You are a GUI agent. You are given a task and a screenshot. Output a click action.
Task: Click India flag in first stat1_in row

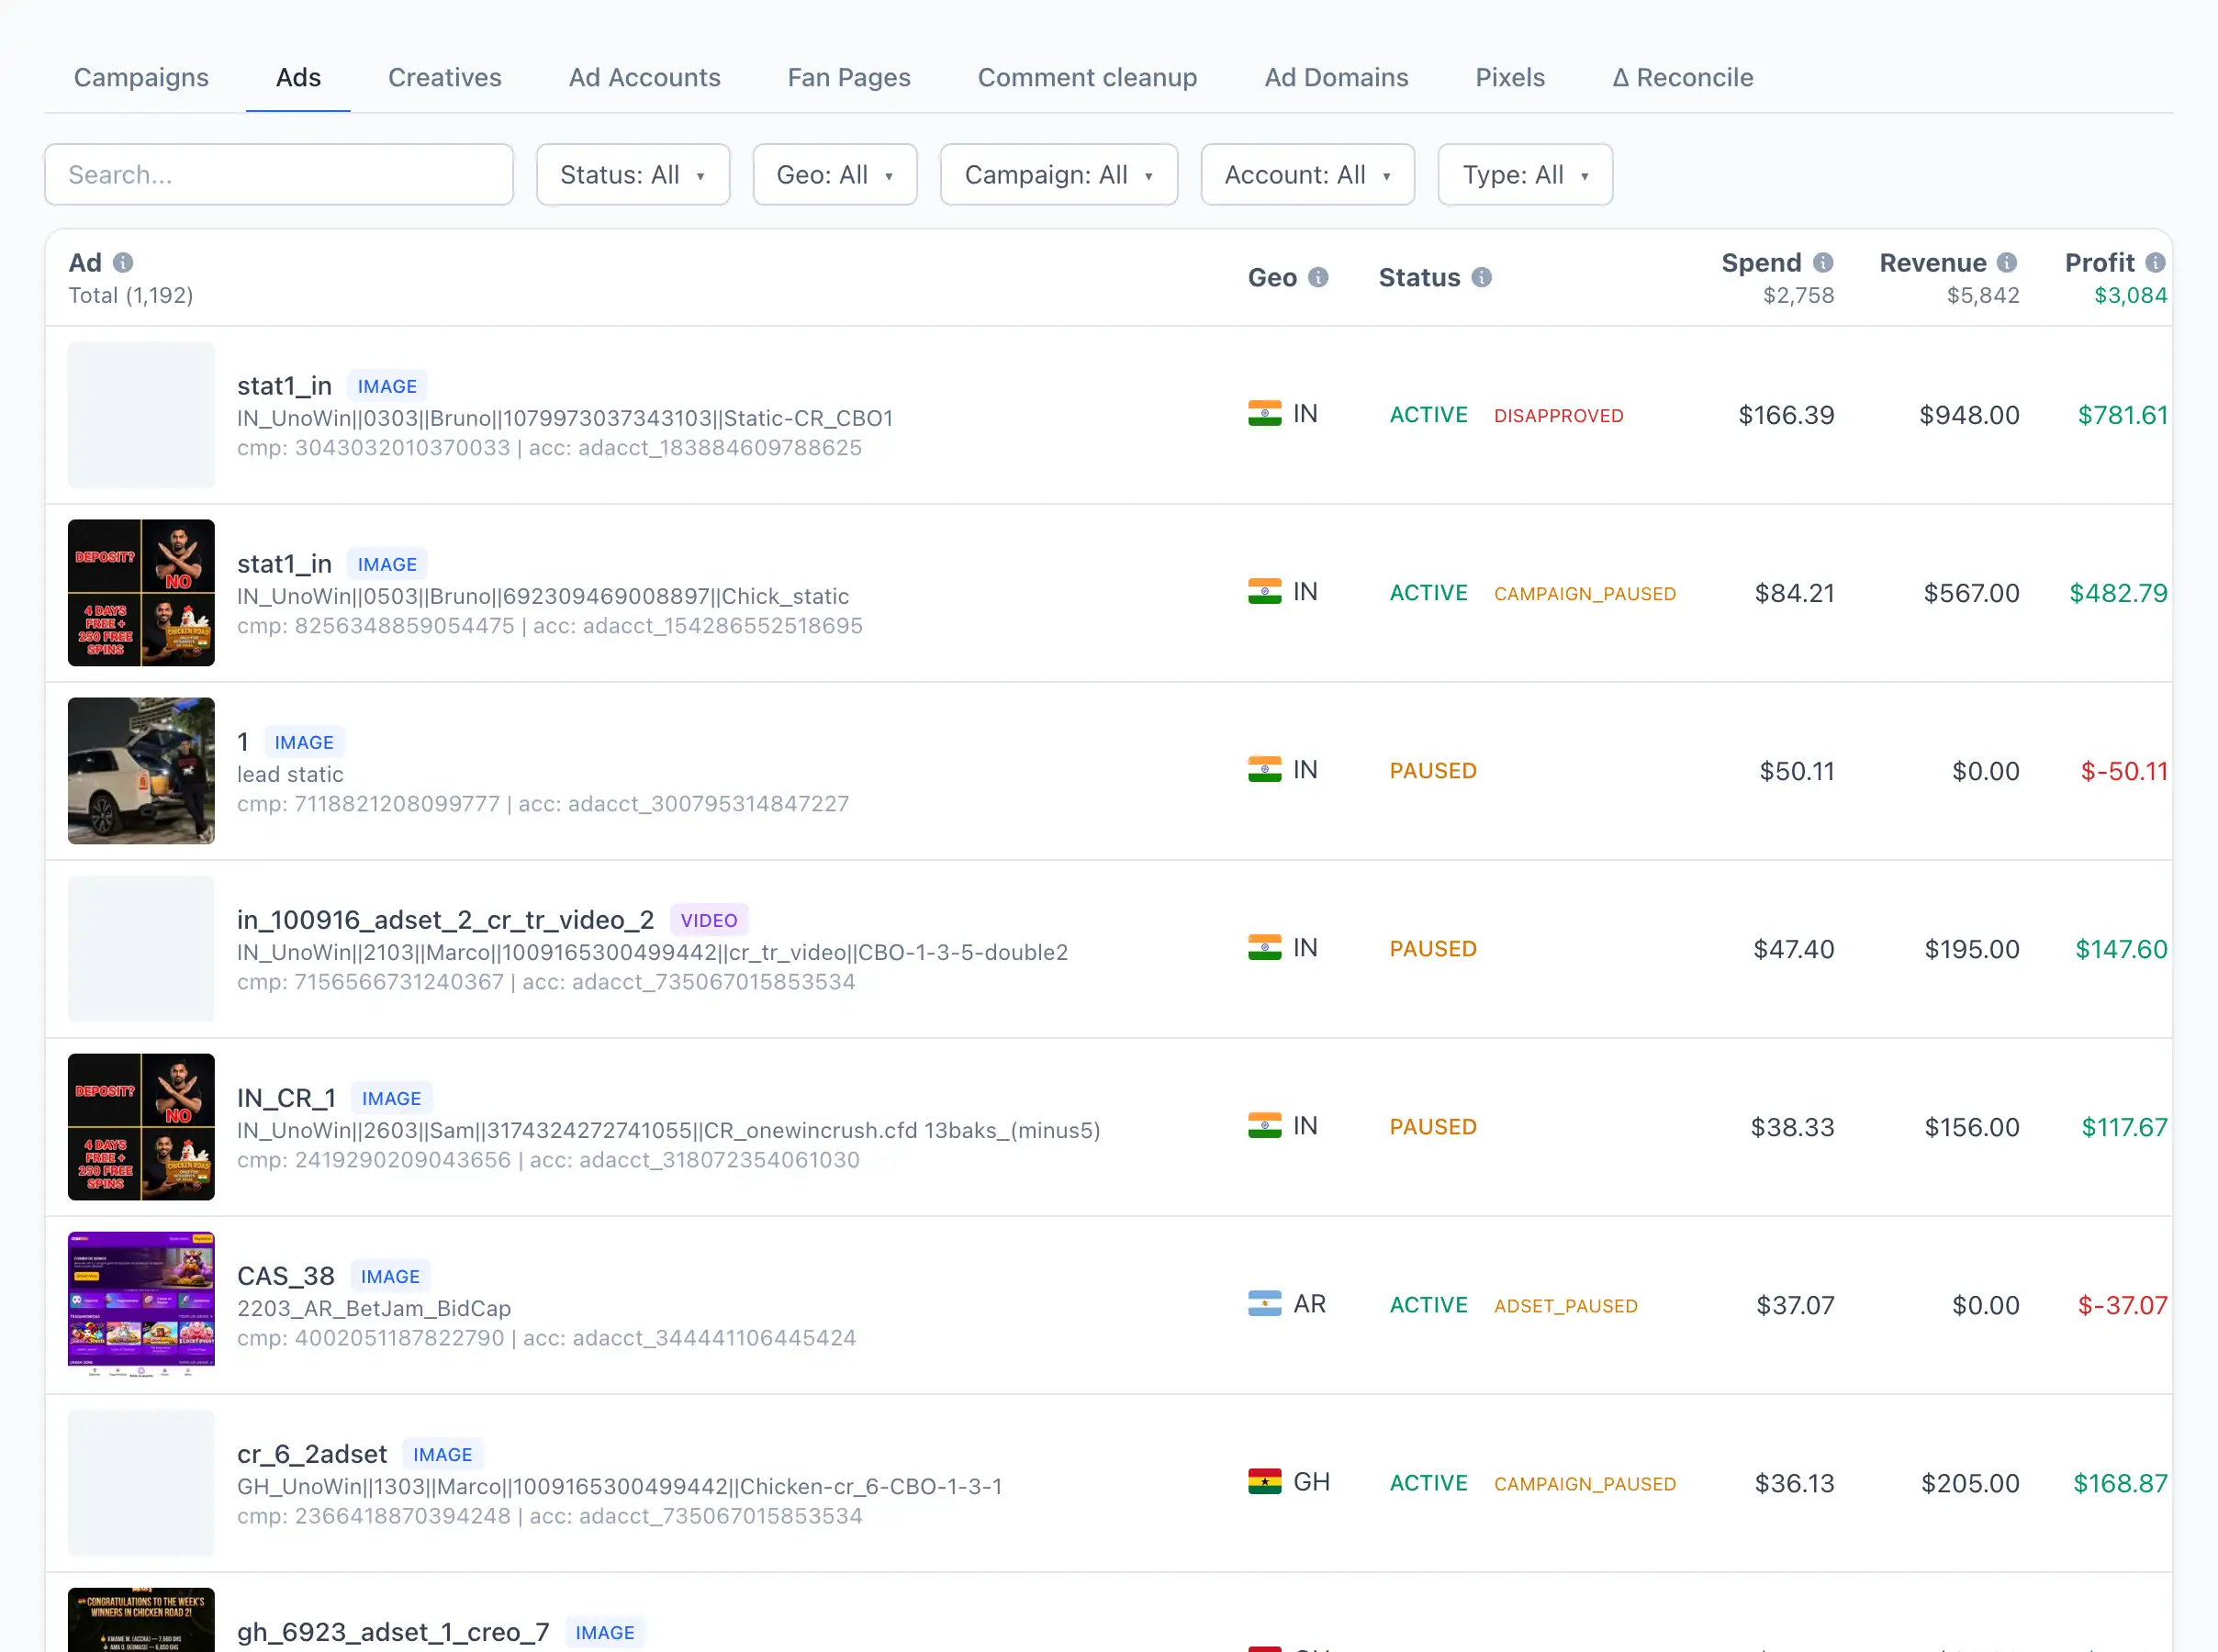coord(1264,414)
